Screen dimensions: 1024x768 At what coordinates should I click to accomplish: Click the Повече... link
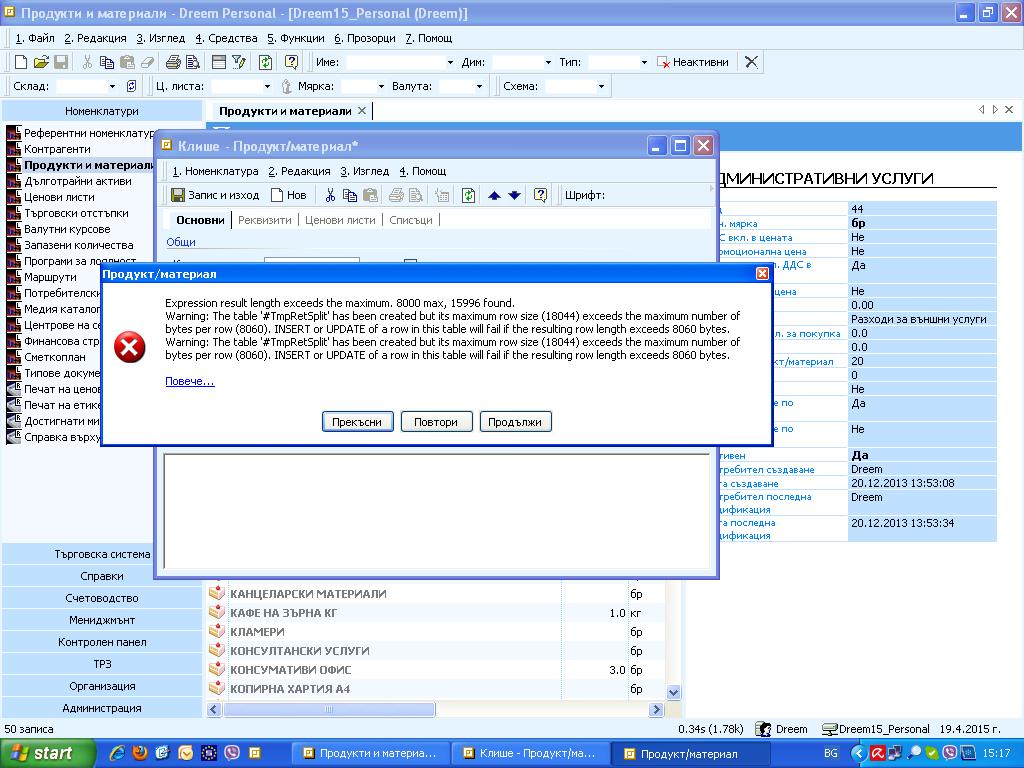click(x=189, y=381)
